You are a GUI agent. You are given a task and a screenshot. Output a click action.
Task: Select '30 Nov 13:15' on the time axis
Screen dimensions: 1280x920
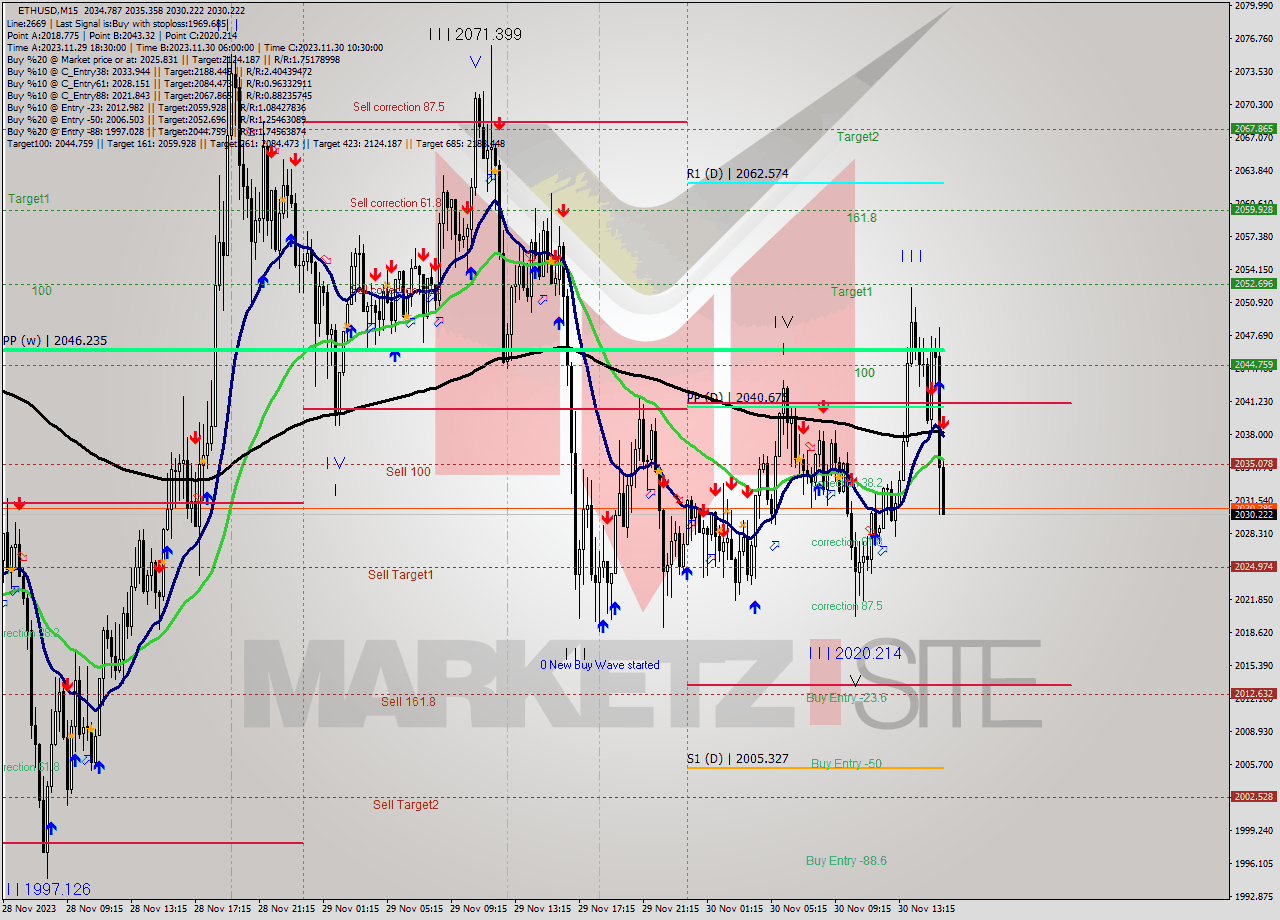pyautogui.click(x=928, y=909)
